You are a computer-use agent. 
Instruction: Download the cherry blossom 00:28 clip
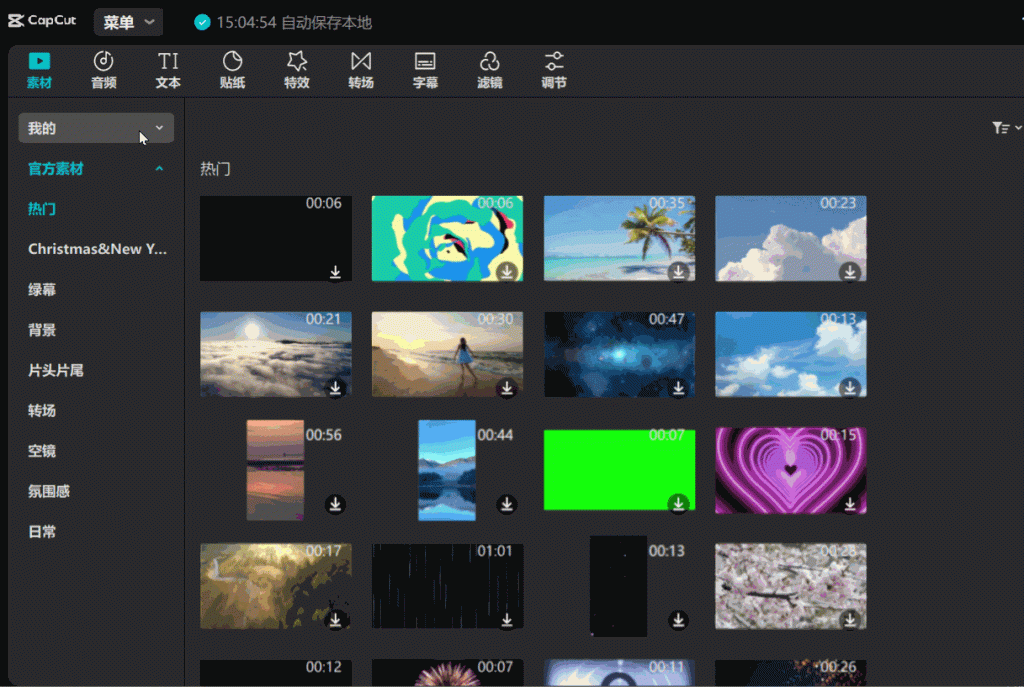[850, 620]
